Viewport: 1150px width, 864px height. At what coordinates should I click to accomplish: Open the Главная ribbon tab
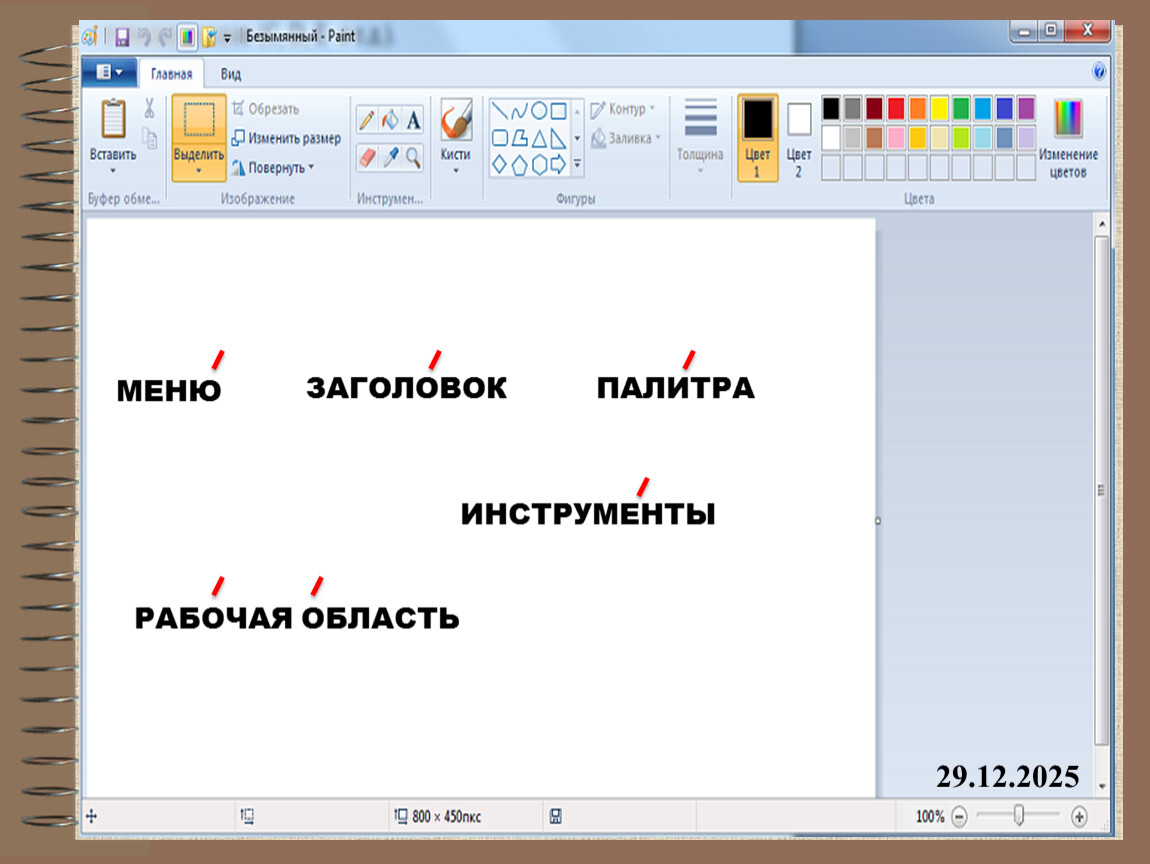point(171,74)
